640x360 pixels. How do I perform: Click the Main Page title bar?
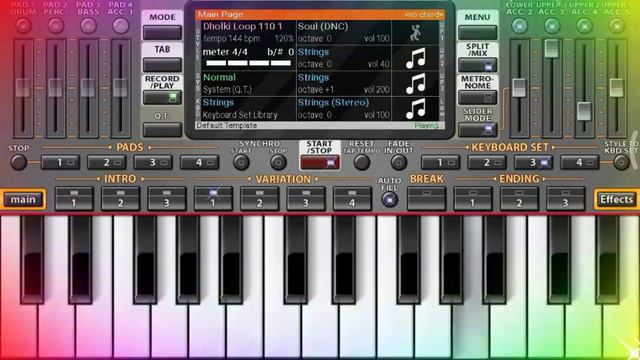(x=320, y=14)
